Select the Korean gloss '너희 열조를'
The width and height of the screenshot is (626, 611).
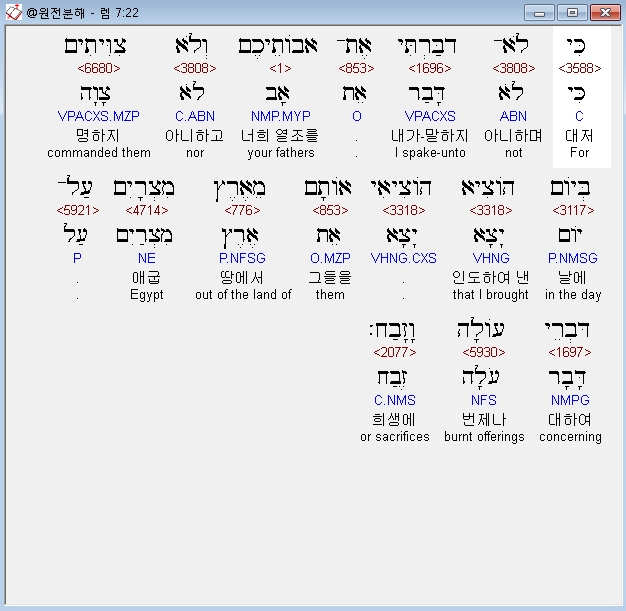(280, 136)
